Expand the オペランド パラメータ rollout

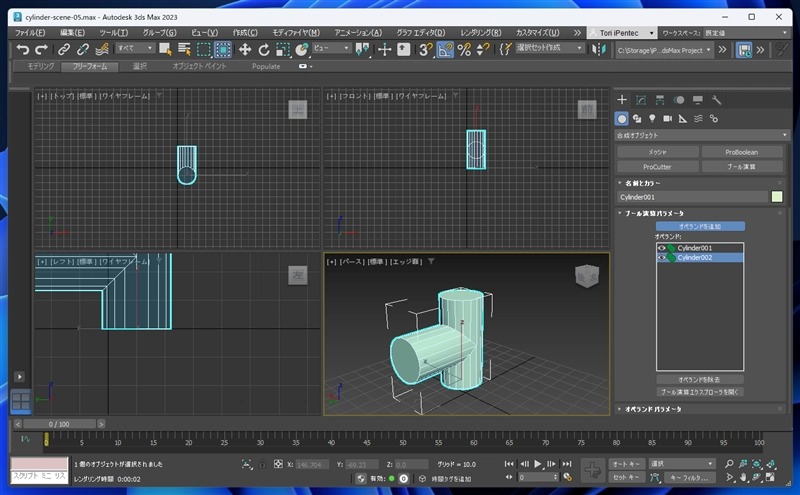point(653,409)
